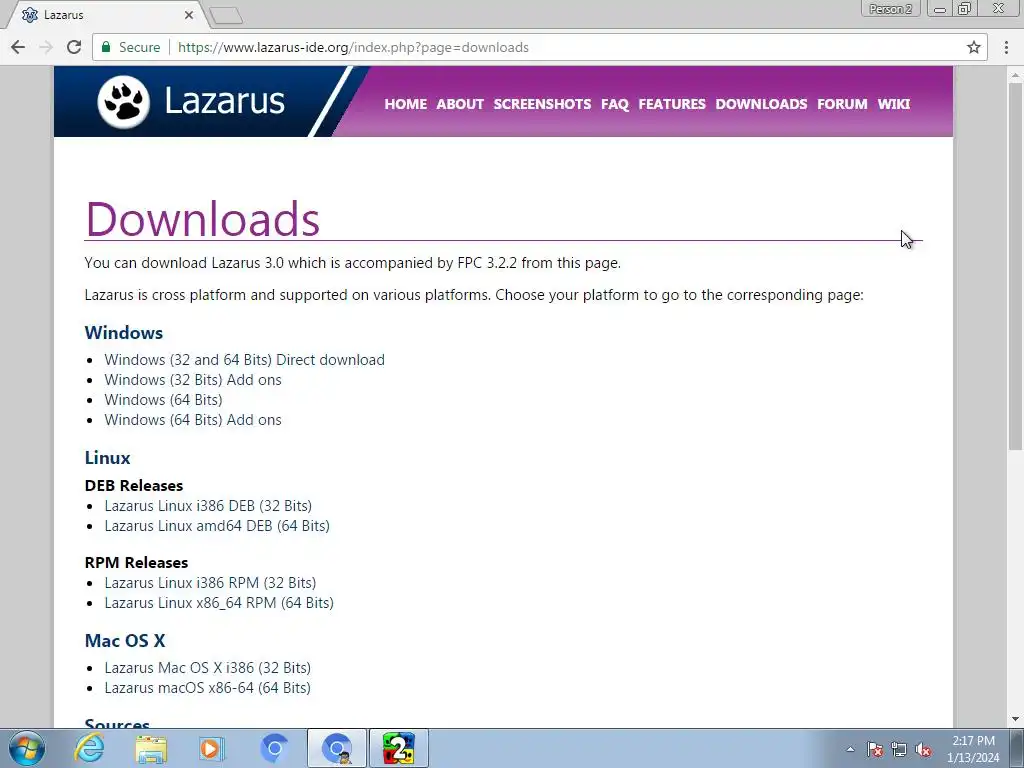Image resolution: width=1024 pixels, height=768 pixels.
Task: Reload the page with refresh icon
Action: click(74, 47)
